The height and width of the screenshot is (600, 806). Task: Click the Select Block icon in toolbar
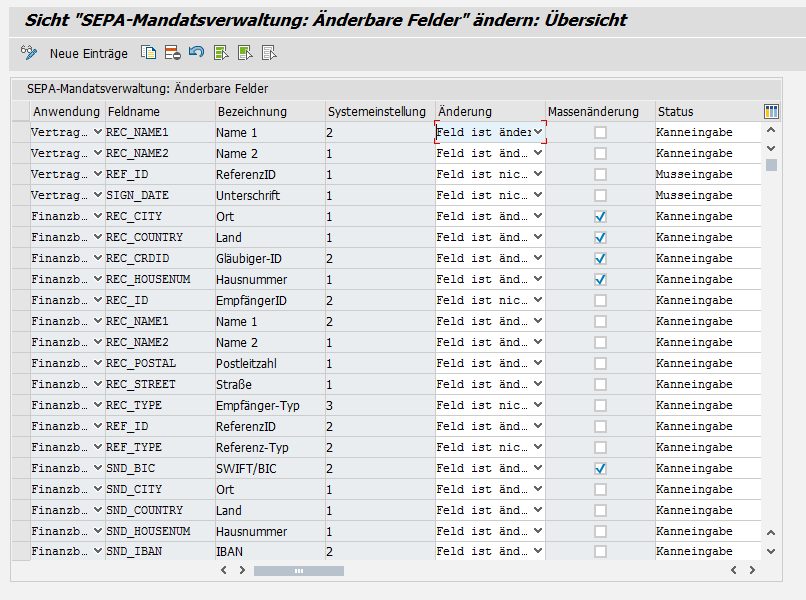(x=245, y=53)
